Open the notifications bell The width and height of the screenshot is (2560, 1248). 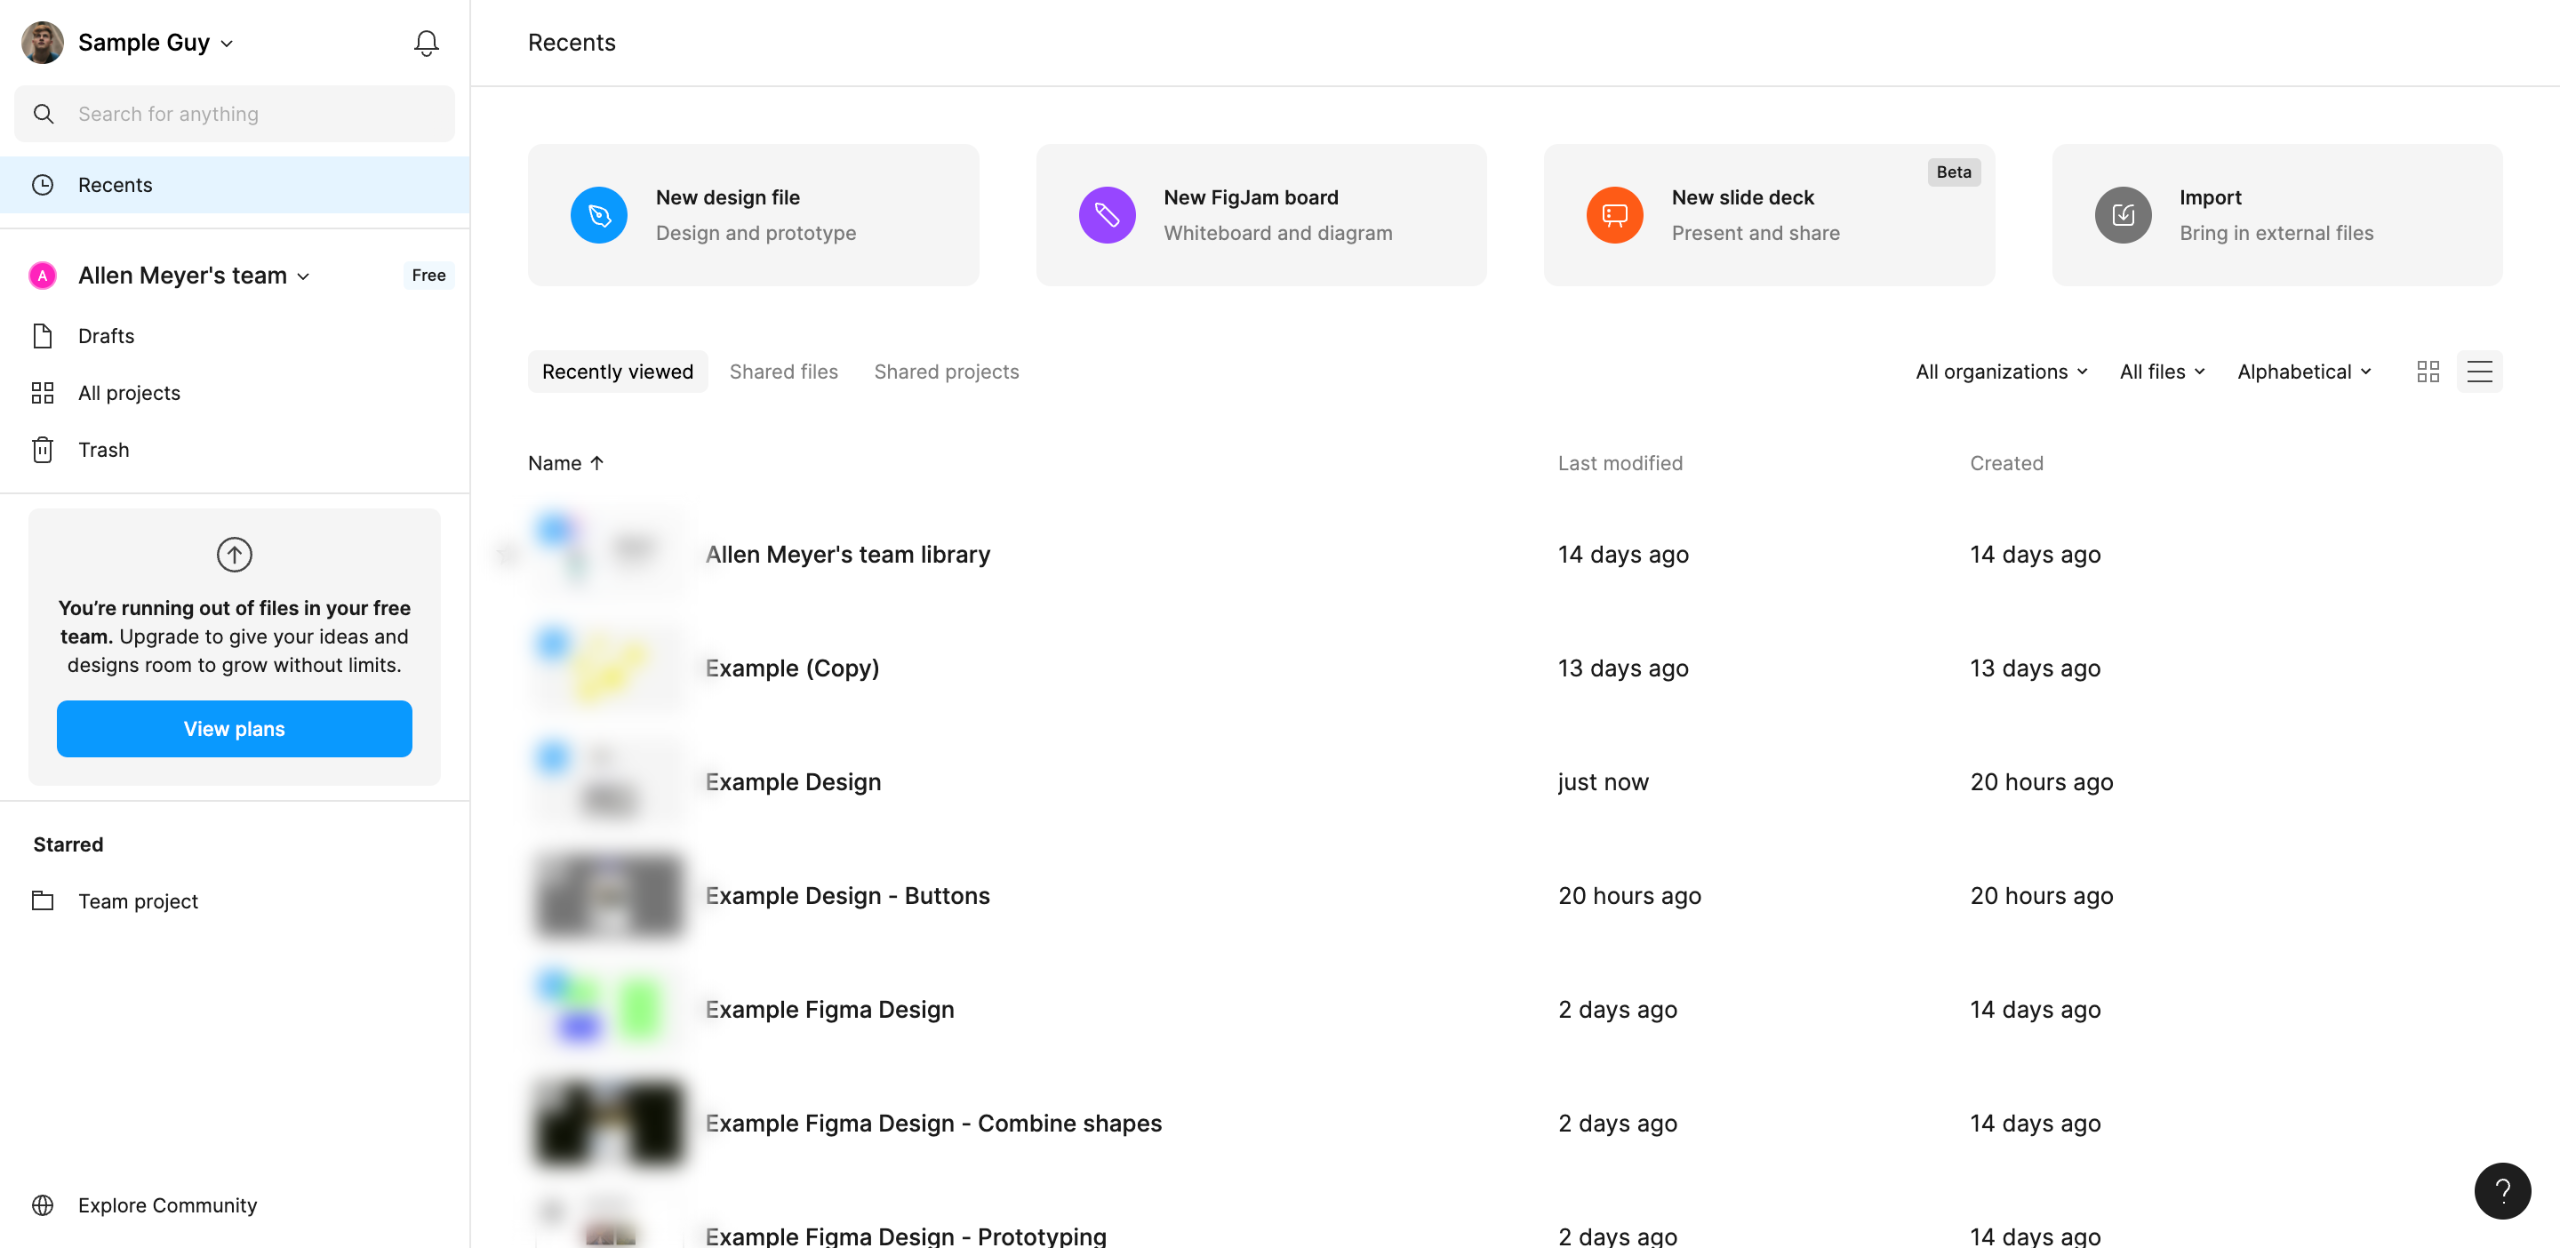pos(426,43)
